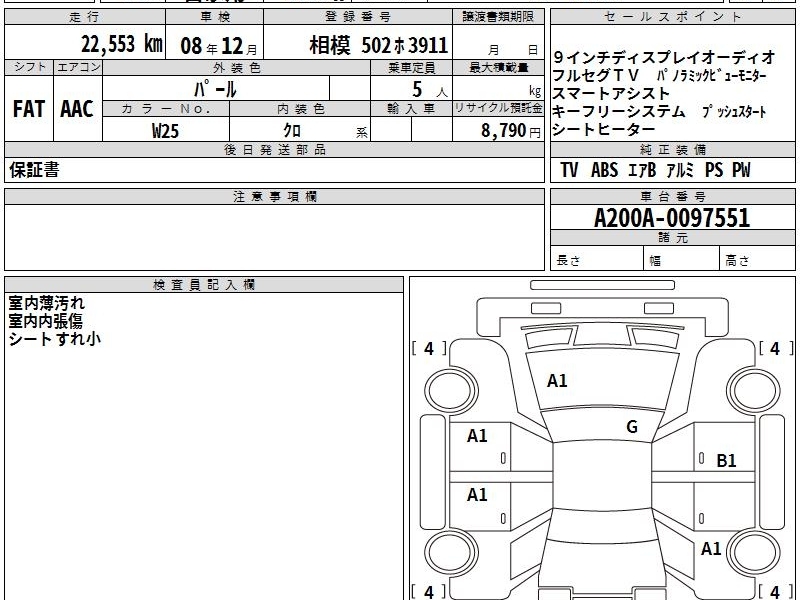Click the 幅 dimension field

[x=682, y=259]
